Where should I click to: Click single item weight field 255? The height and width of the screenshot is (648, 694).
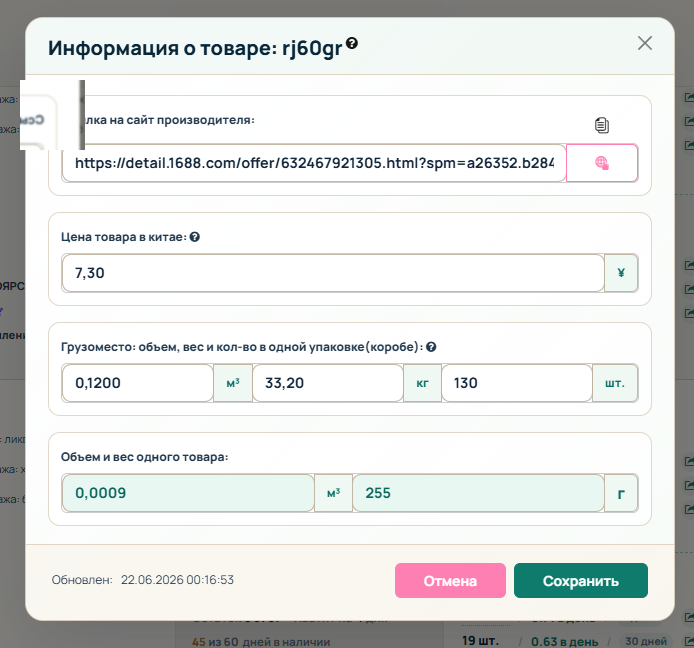478,493
